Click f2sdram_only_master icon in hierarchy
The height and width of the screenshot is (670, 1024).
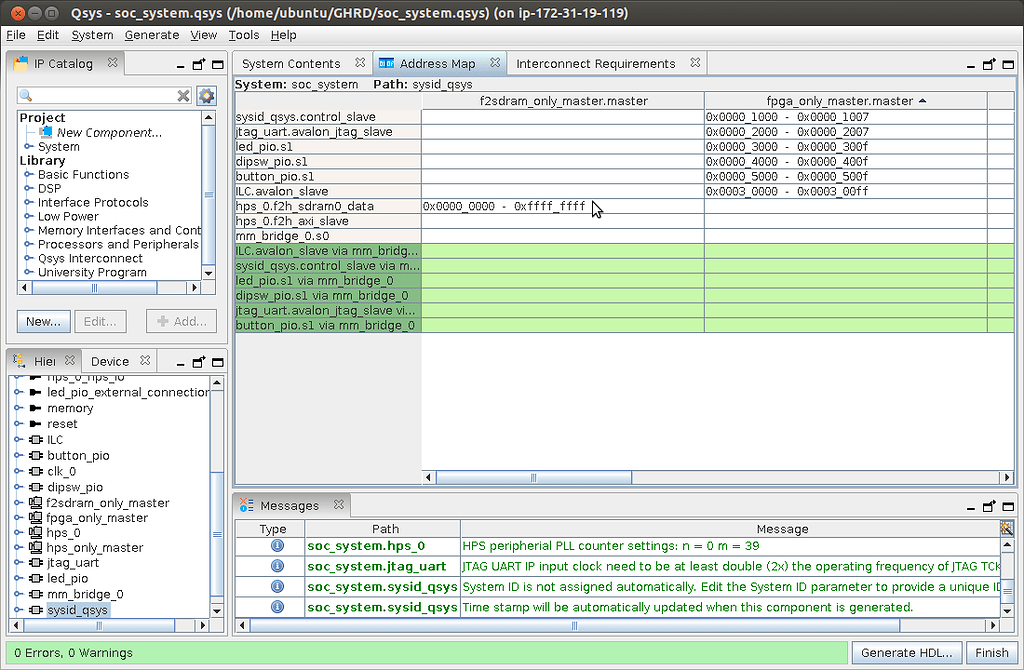(35, 503)
